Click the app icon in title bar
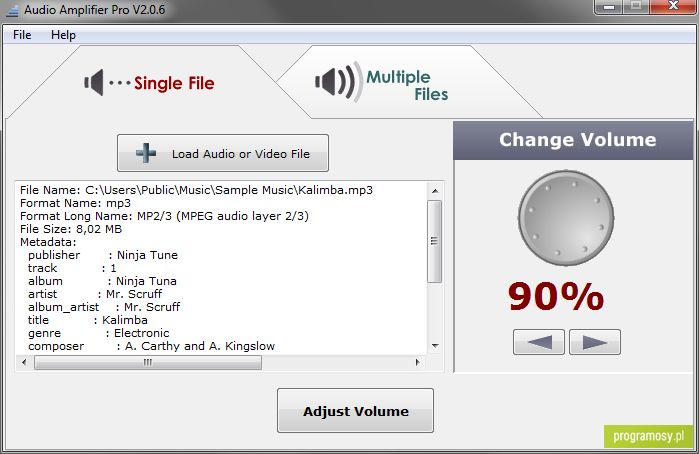 [x=12, y=11]
